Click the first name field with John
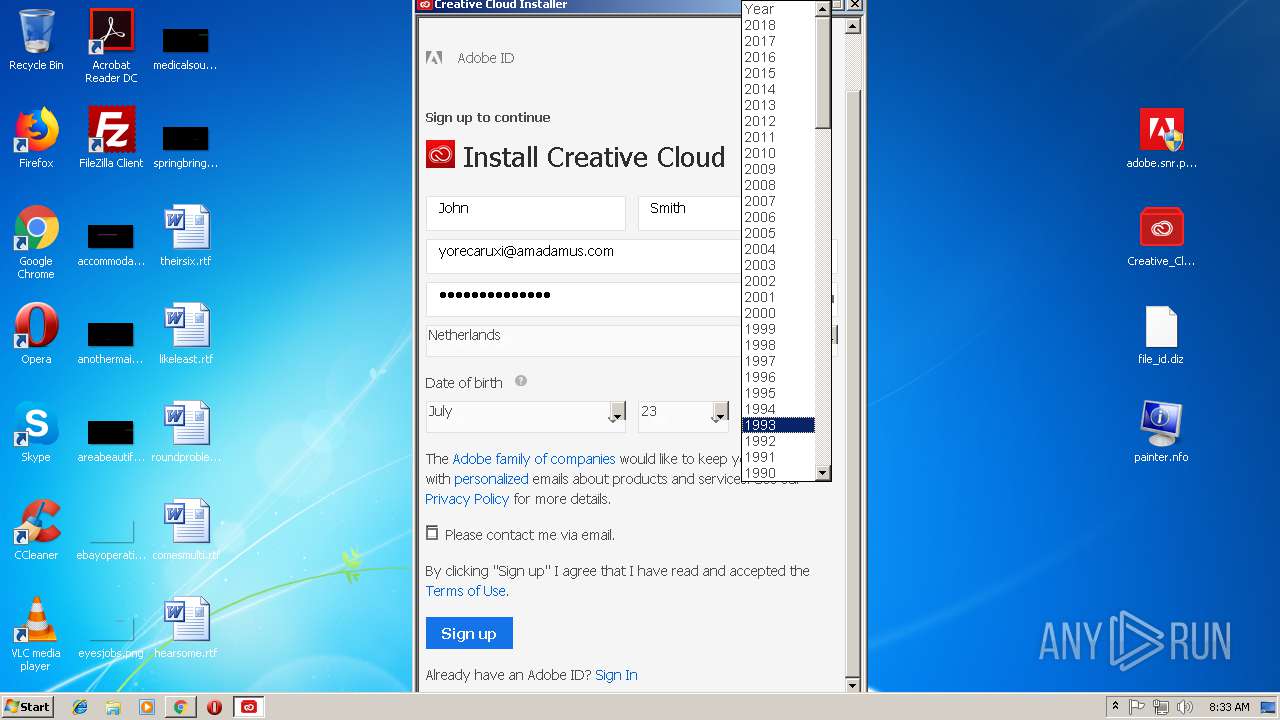 [526, 213]
